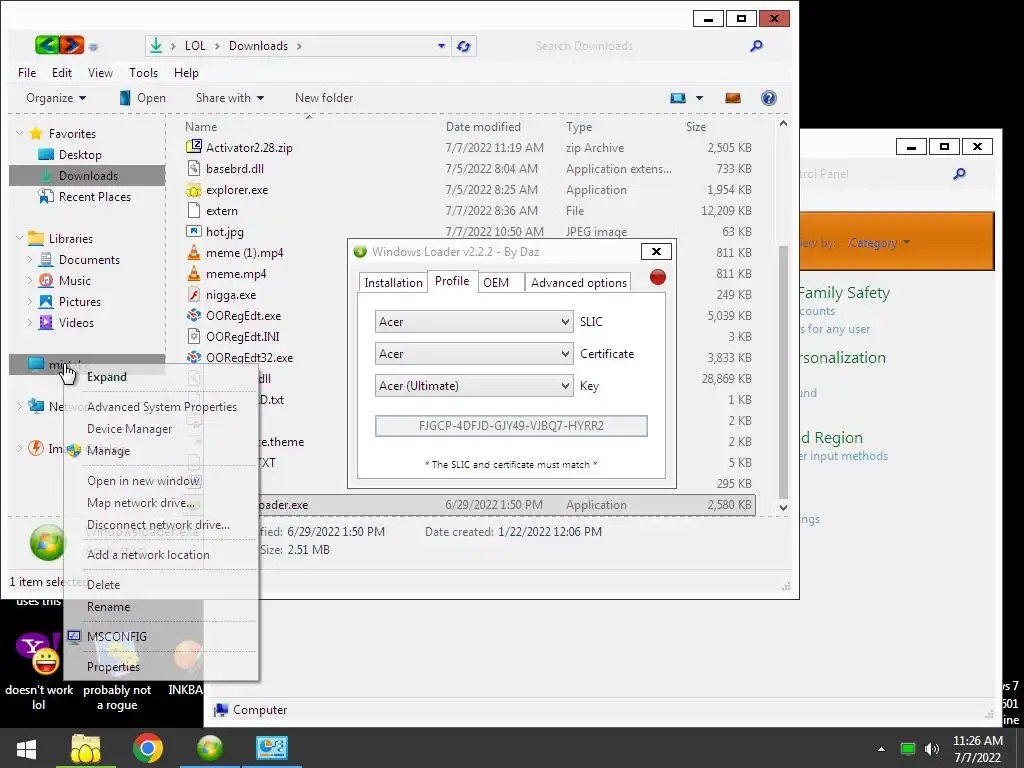Open the view options dropdown arrow
Screen dimensions: 1024x768
pyautogui.click(x=699, y=98)
